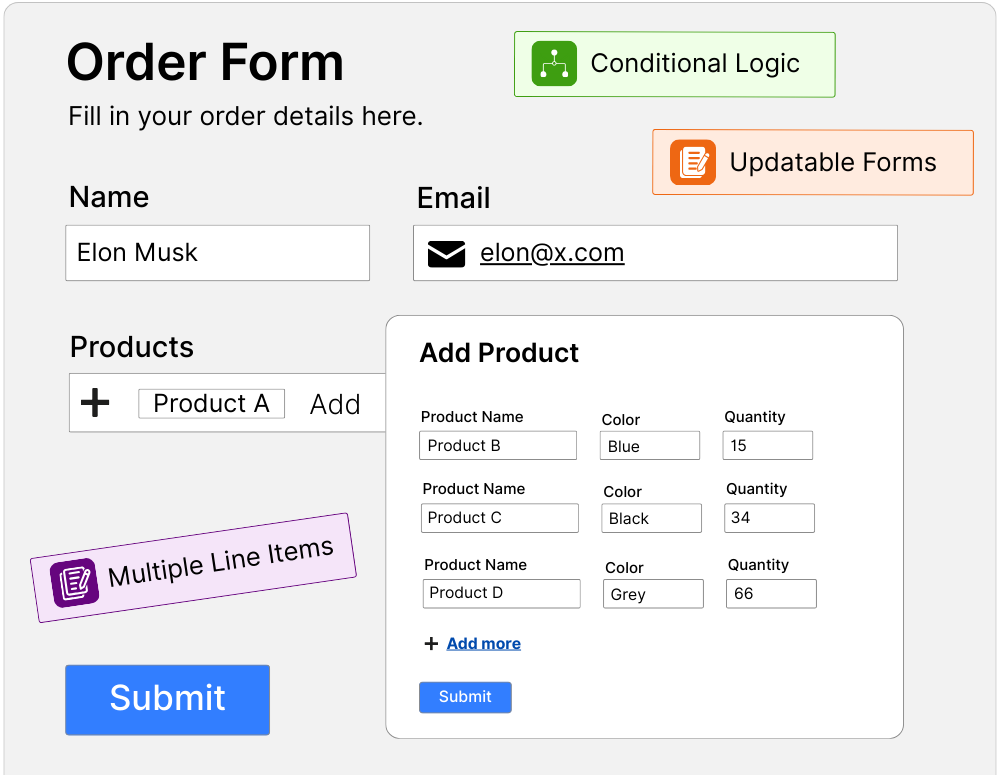
Task: Click the small plus icon before Add more
Action: [x=431, y=644]
